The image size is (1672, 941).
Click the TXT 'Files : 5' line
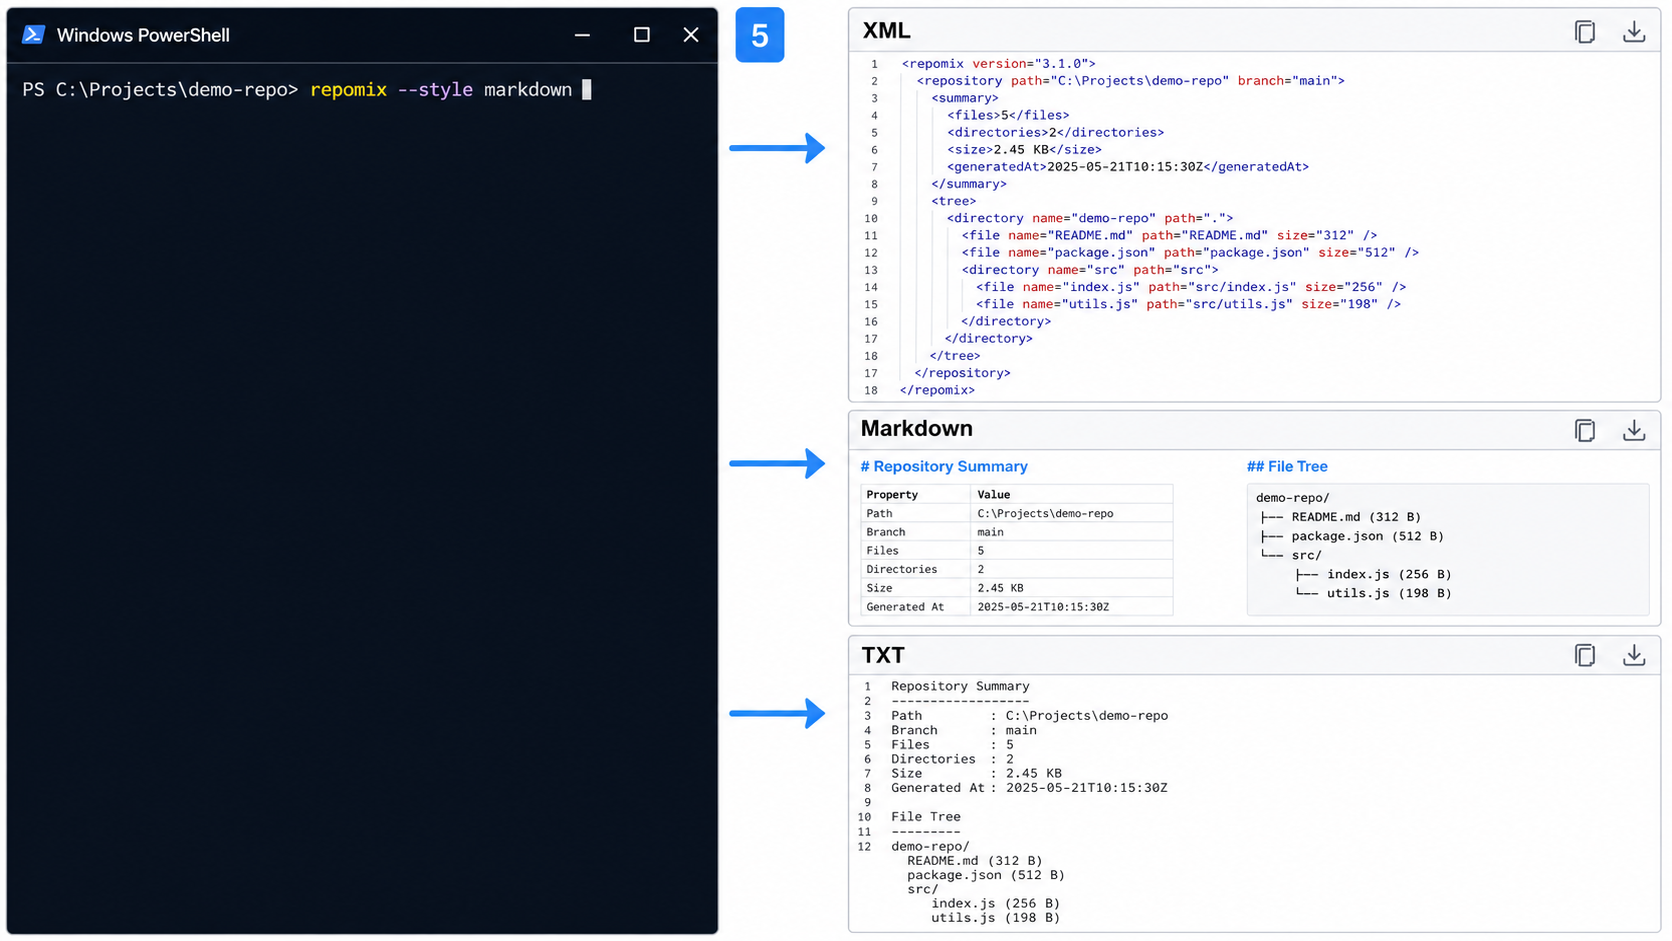(952, 745)
